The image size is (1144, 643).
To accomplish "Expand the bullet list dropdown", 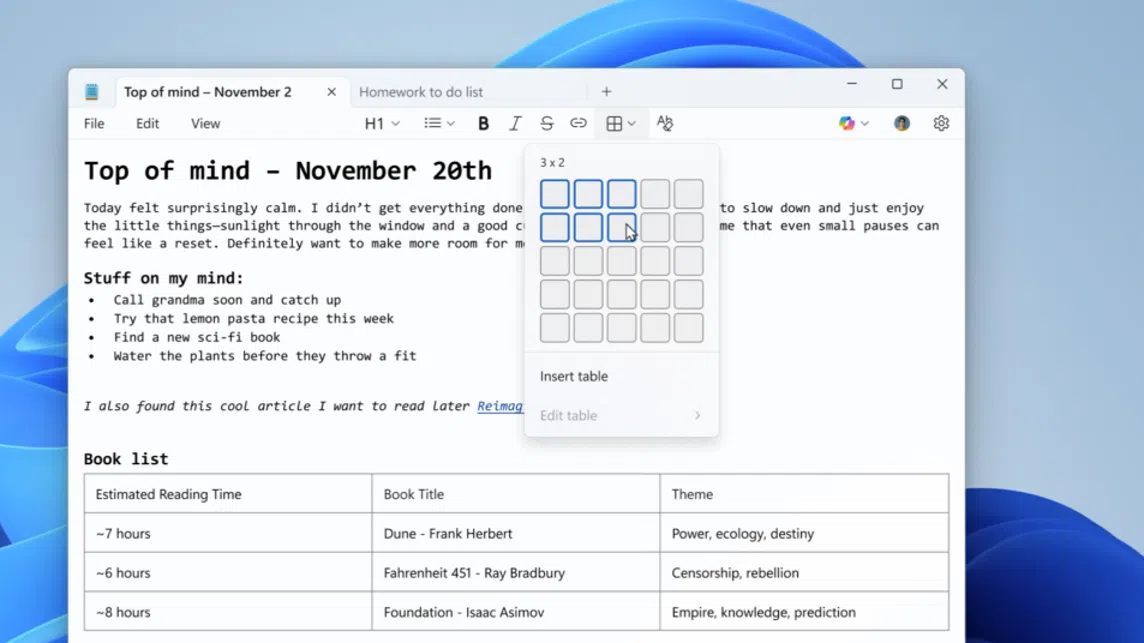I will pyautogui.click(x=439, y=124).
